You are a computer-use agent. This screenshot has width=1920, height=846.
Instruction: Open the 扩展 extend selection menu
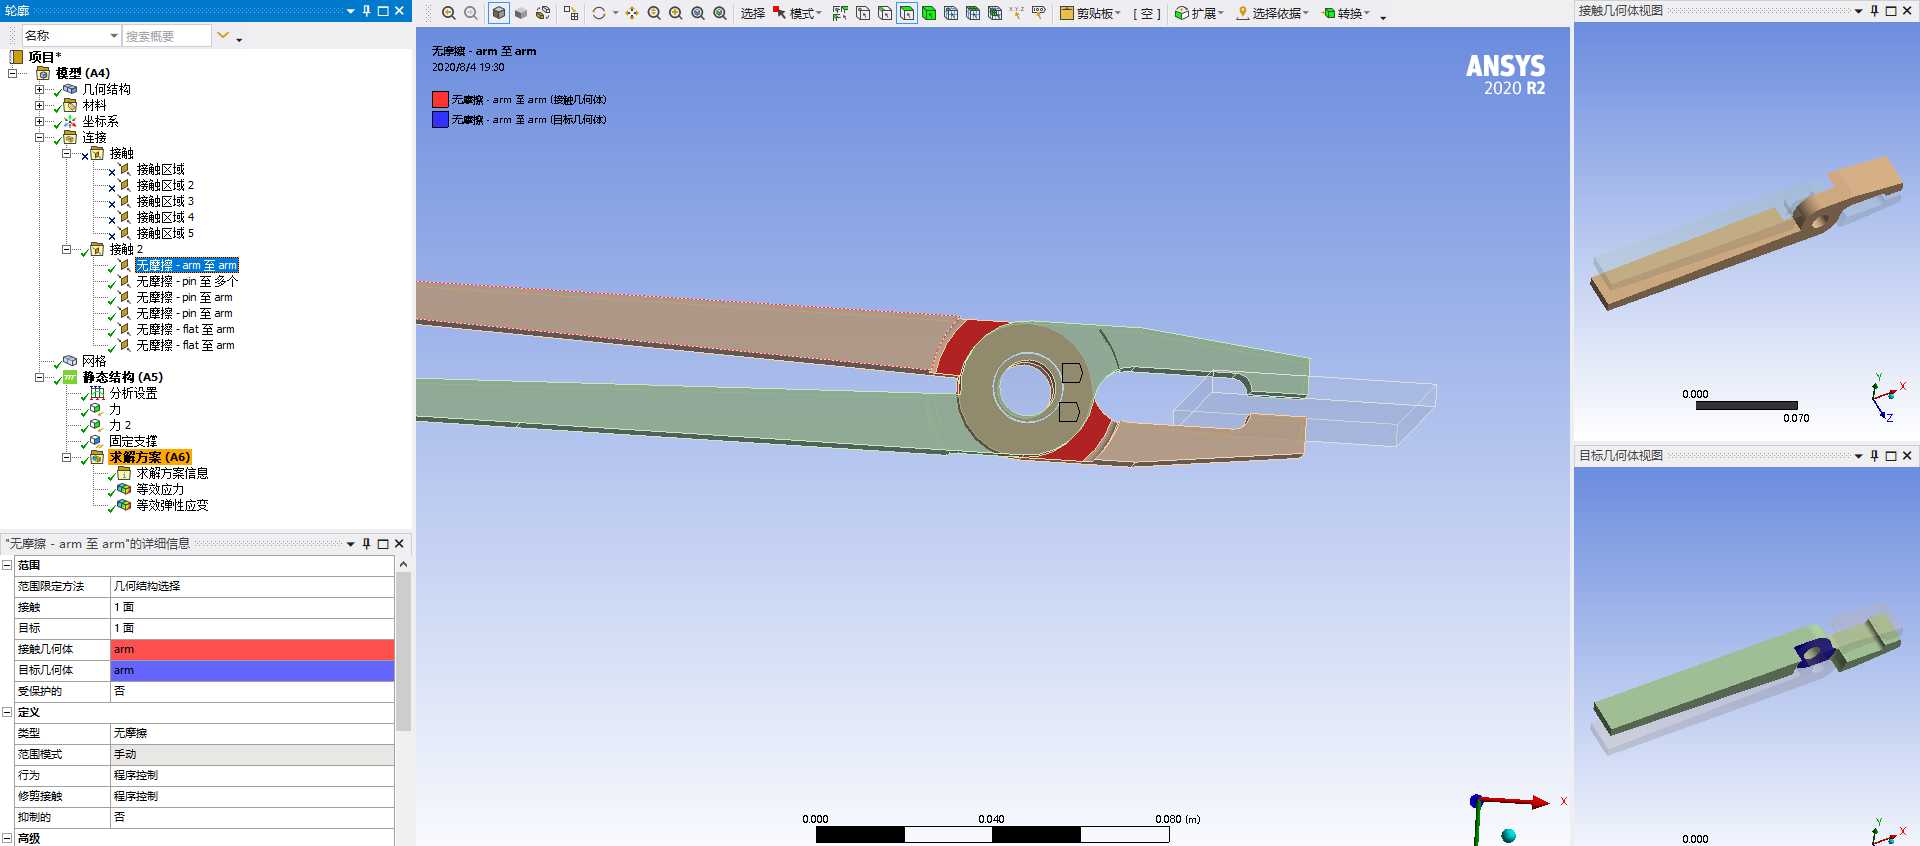[1199, 13]
